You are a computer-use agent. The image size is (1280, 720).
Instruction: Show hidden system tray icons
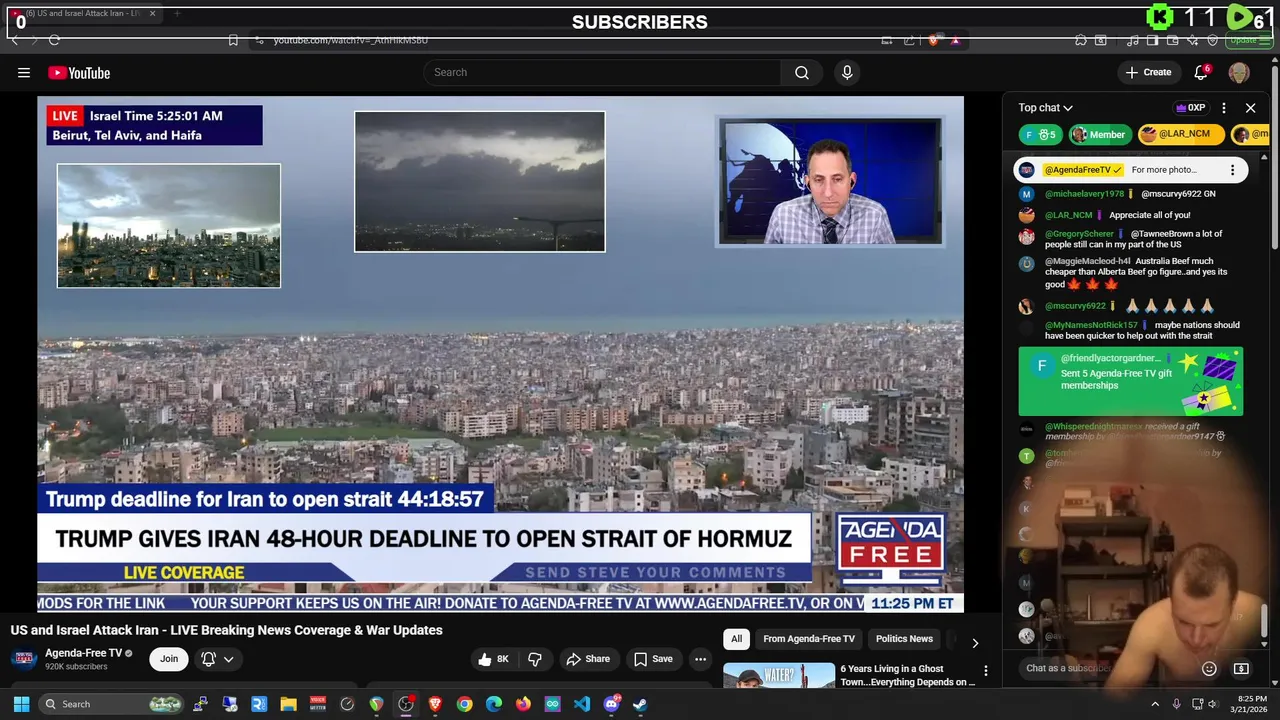[1154, 704]
